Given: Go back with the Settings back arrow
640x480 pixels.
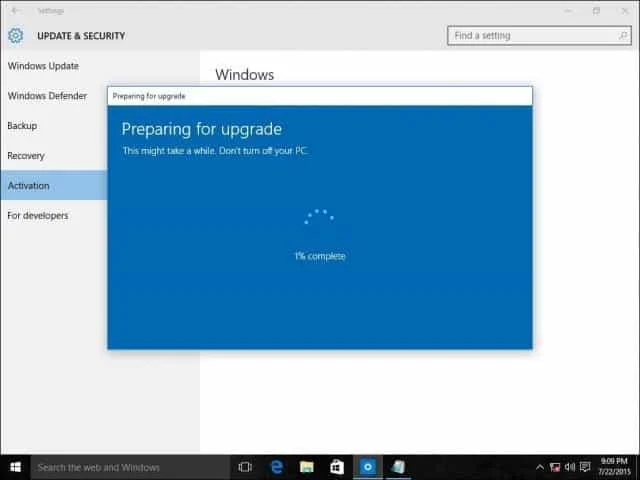Looking at the screenshot, I should (x=15, y=11).
